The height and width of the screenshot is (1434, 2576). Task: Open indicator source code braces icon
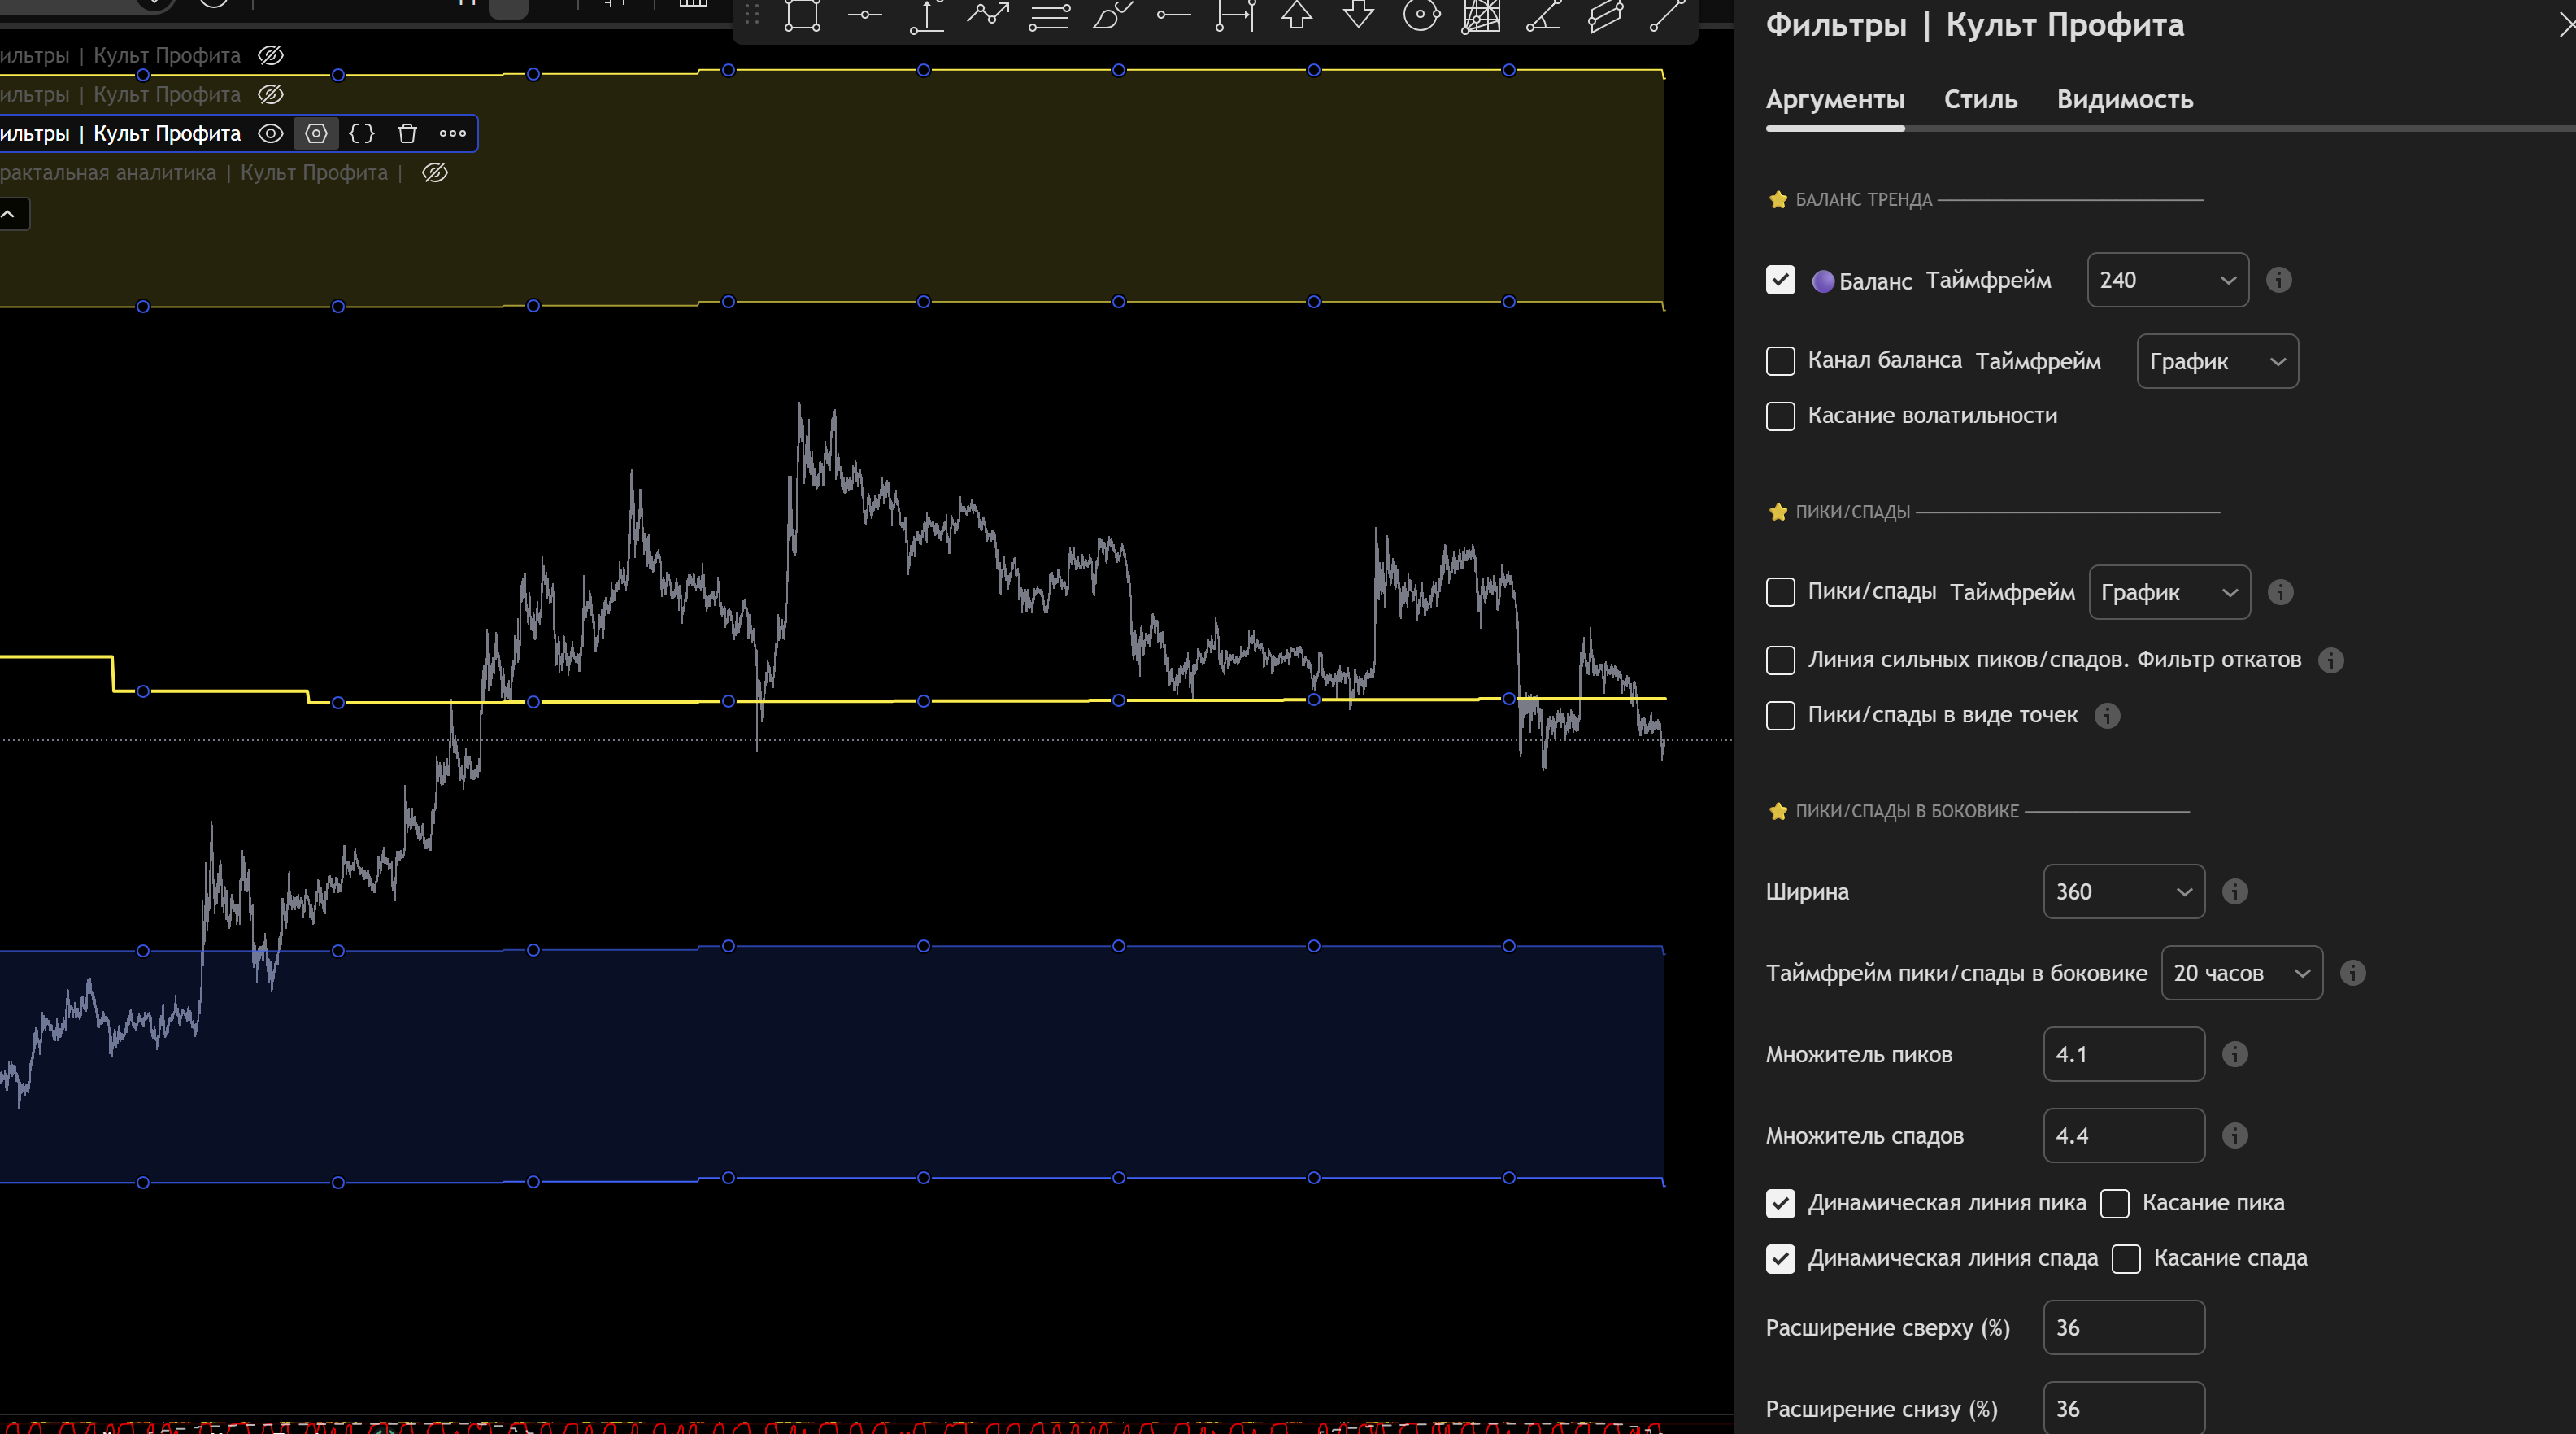point(362,133)
